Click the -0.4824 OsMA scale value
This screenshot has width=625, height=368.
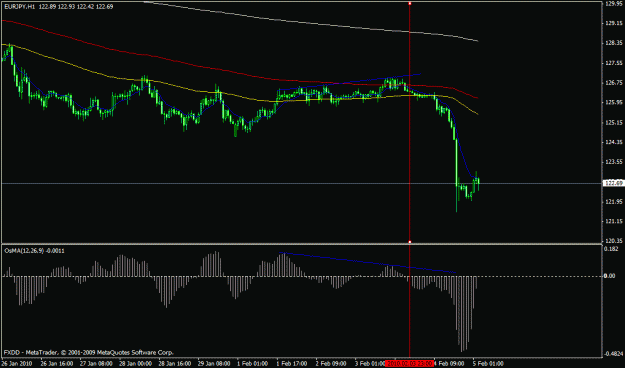coord(613,353)
